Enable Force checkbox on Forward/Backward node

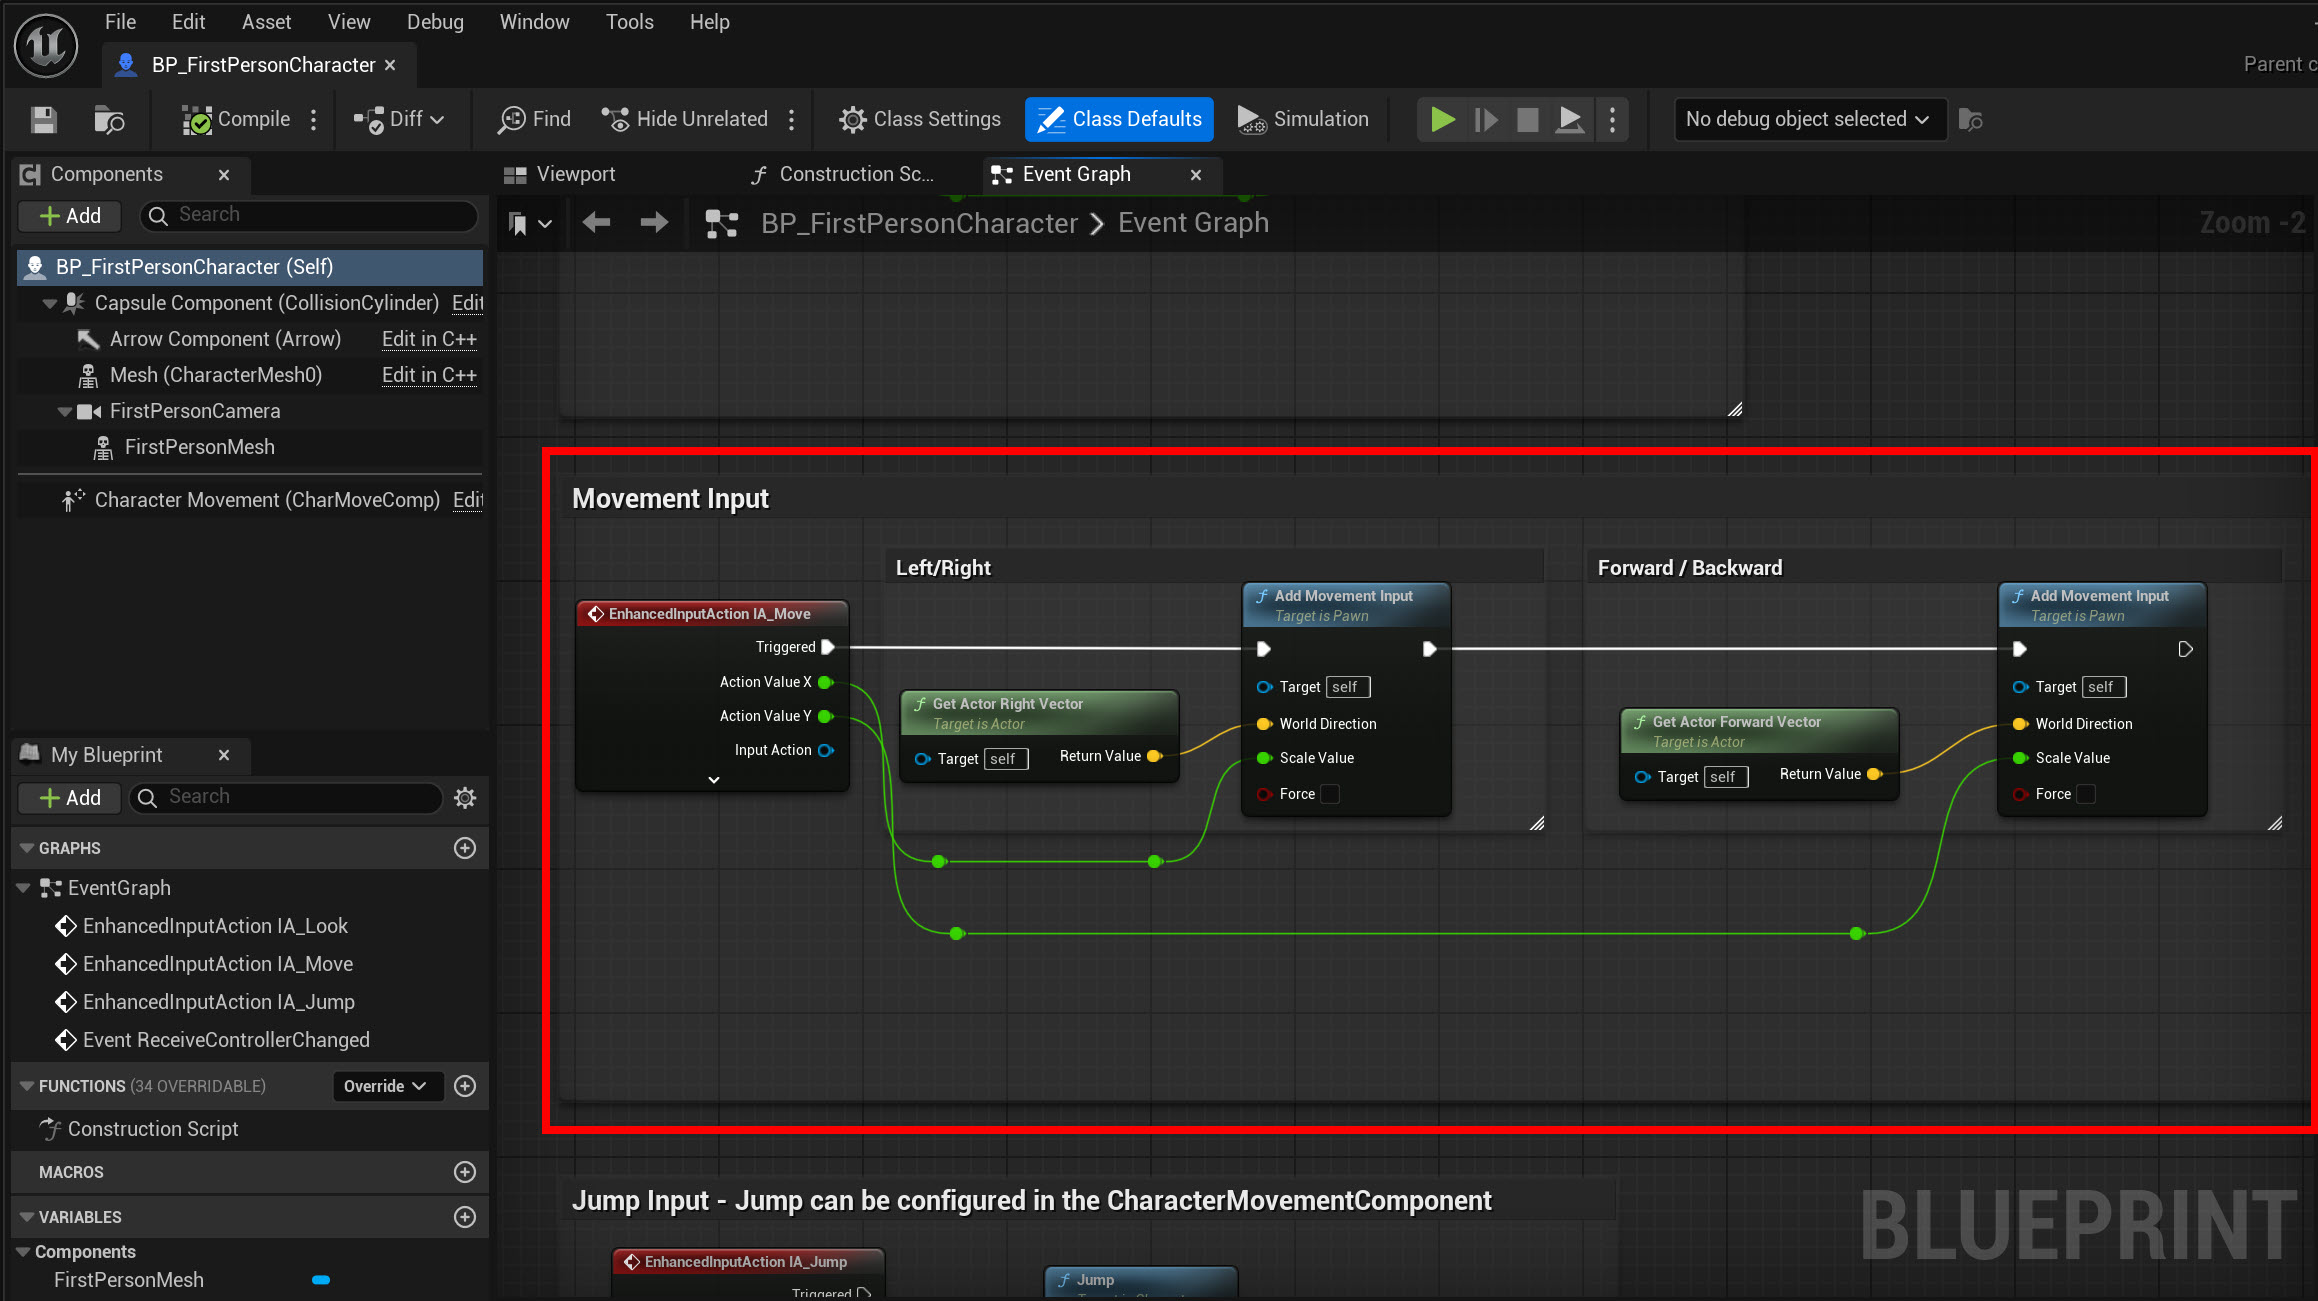point(2086,794)
